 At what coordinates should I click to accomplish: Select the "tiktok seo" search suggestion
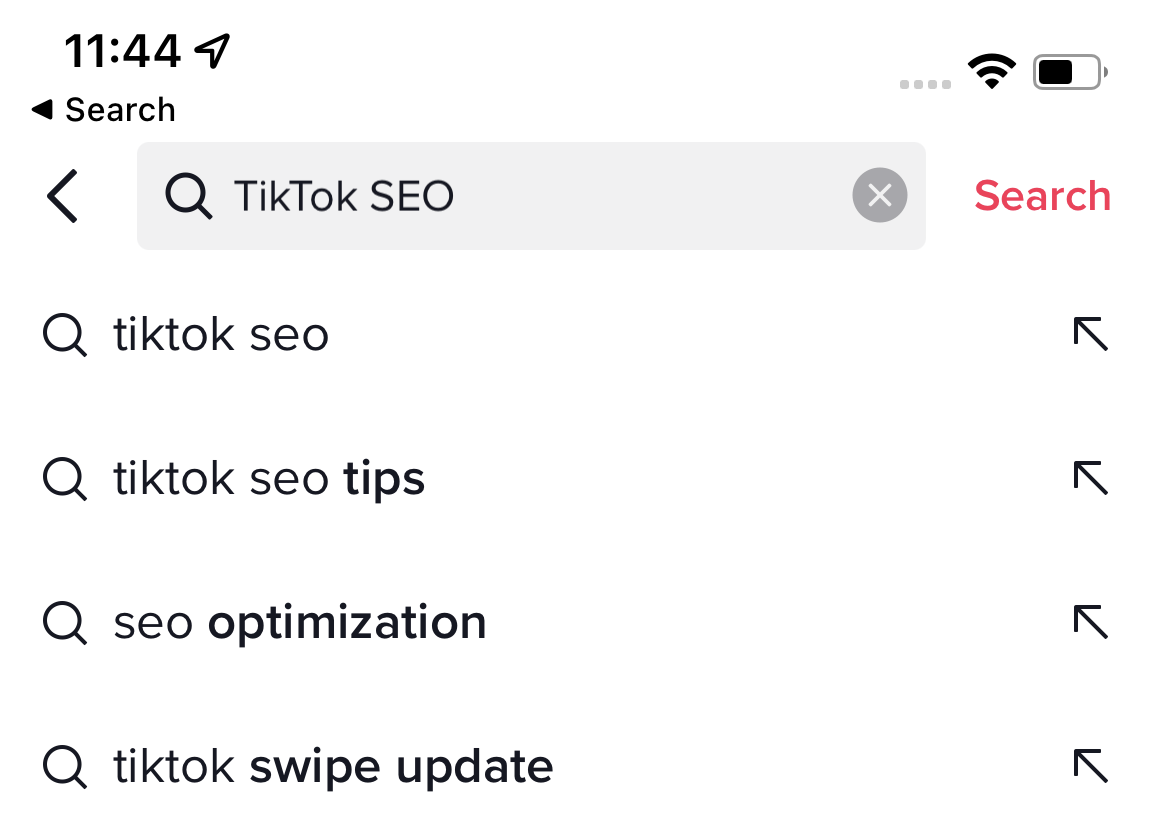pyautogui.click(x=222, y=334)
